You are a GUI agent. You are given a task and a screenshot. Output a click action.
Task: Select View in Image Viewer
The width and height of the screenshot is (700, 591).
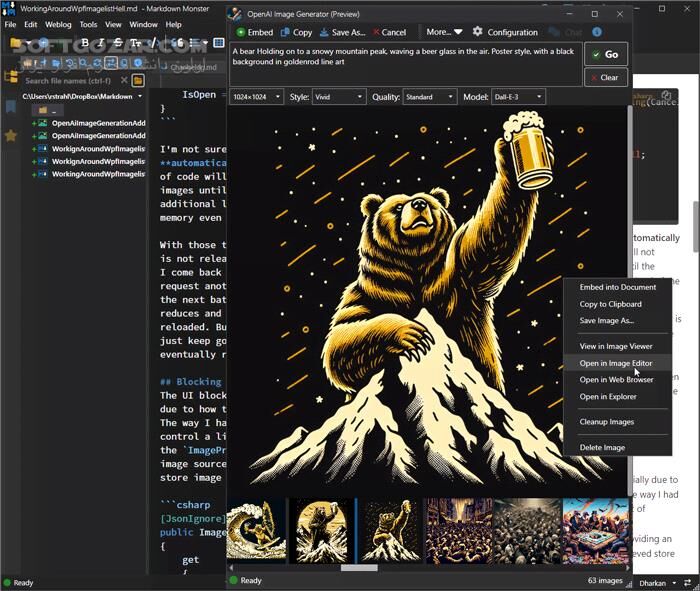pyautogui.click(x=616, y=346)
